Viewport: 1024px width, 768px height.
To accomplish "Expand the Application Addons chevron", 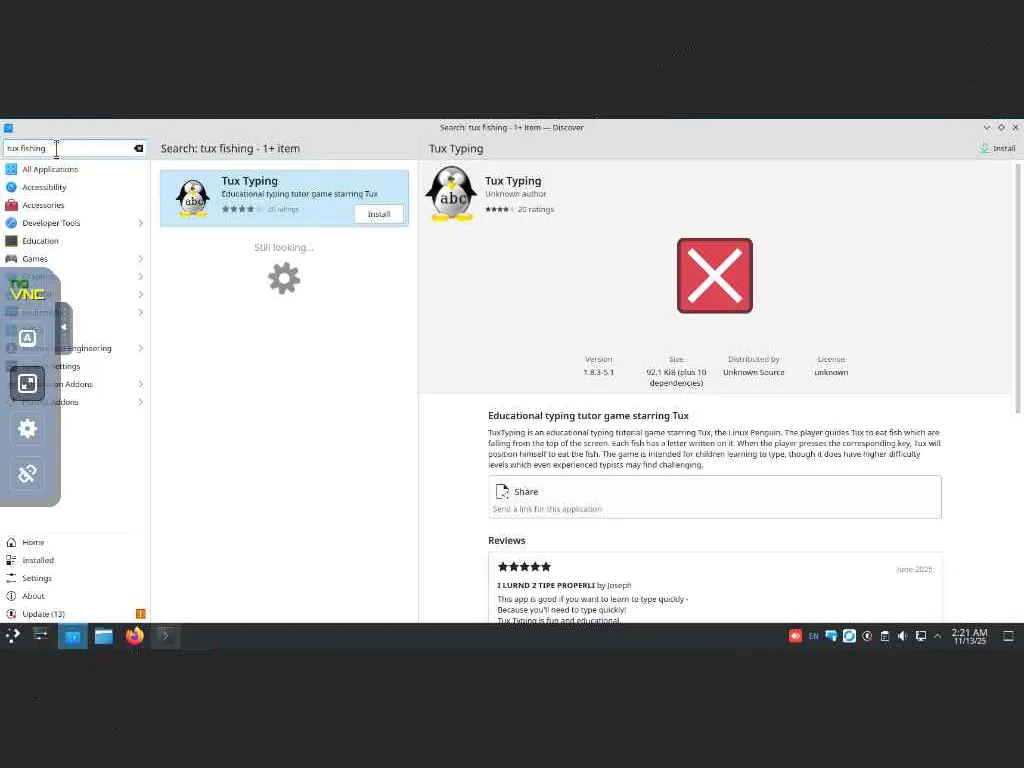I will click(x=140, y=384).
